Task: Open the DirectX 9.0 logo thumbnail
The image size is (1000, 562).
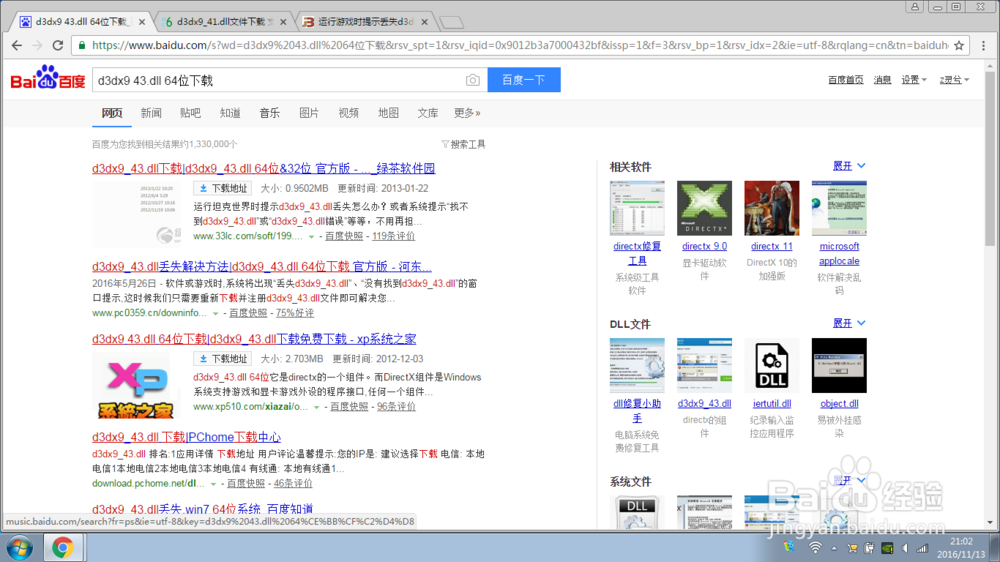Action: pos(704,208)
